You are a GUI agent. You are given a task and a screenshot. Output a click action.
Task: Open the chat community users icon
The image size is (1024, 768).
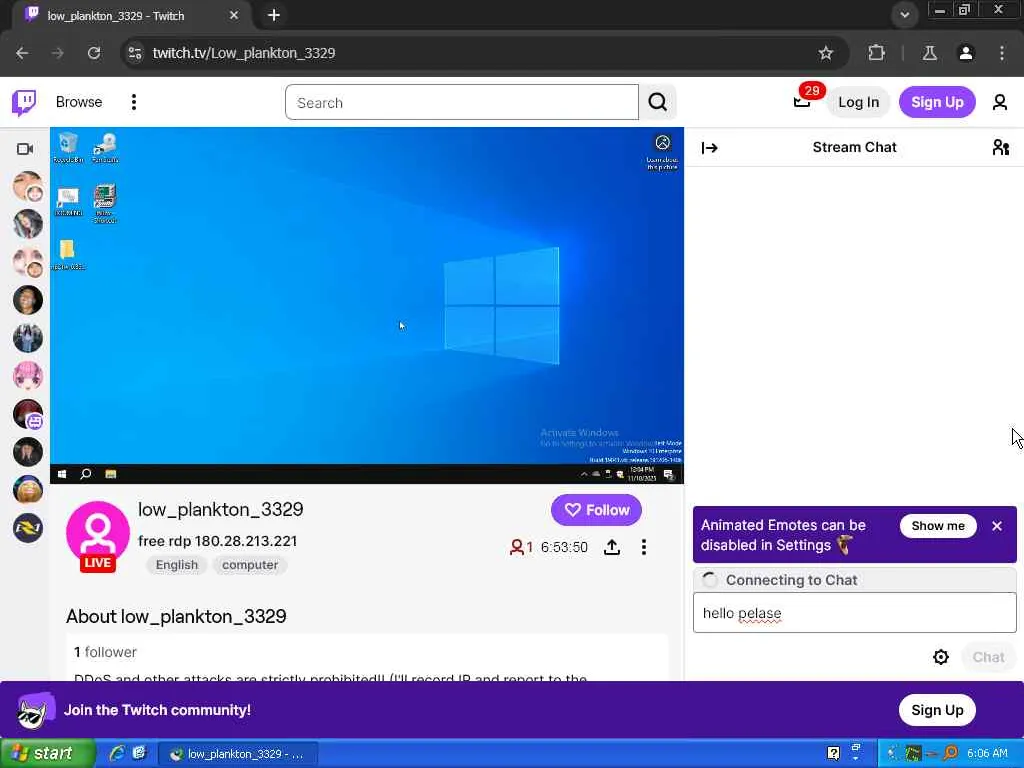(x=1000, y=148)
